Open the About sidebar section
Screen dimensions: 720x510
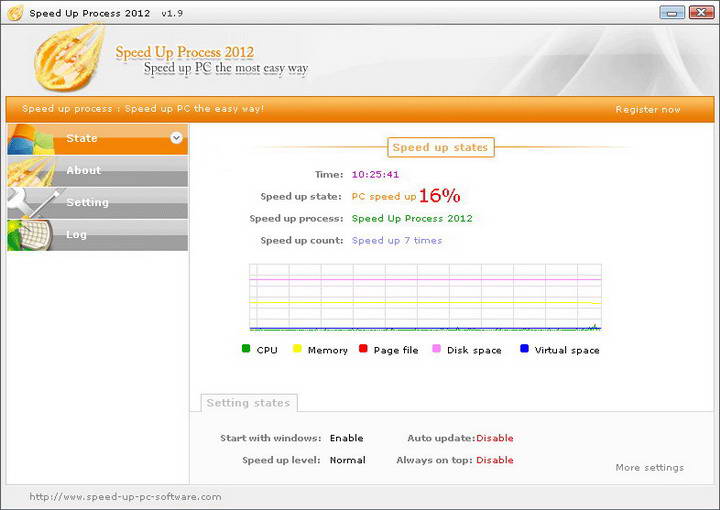(97, 171)
